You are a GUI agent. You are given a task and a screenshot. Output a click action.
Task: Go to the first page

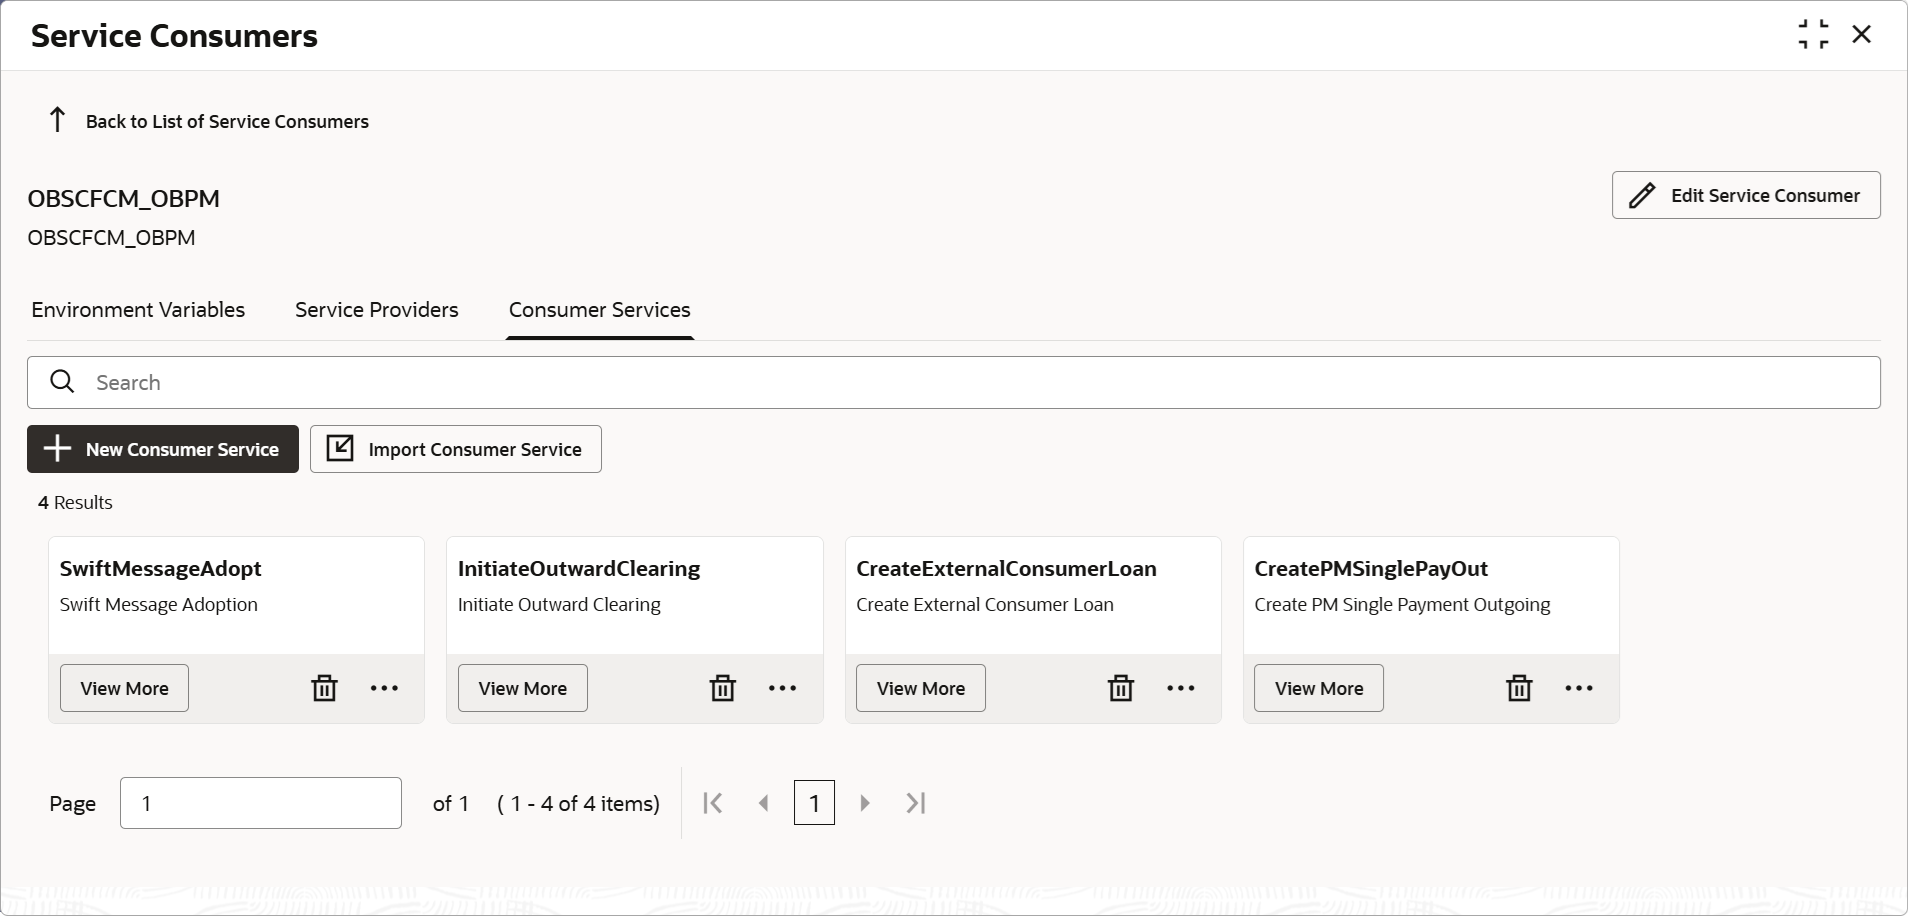point(712,803)
